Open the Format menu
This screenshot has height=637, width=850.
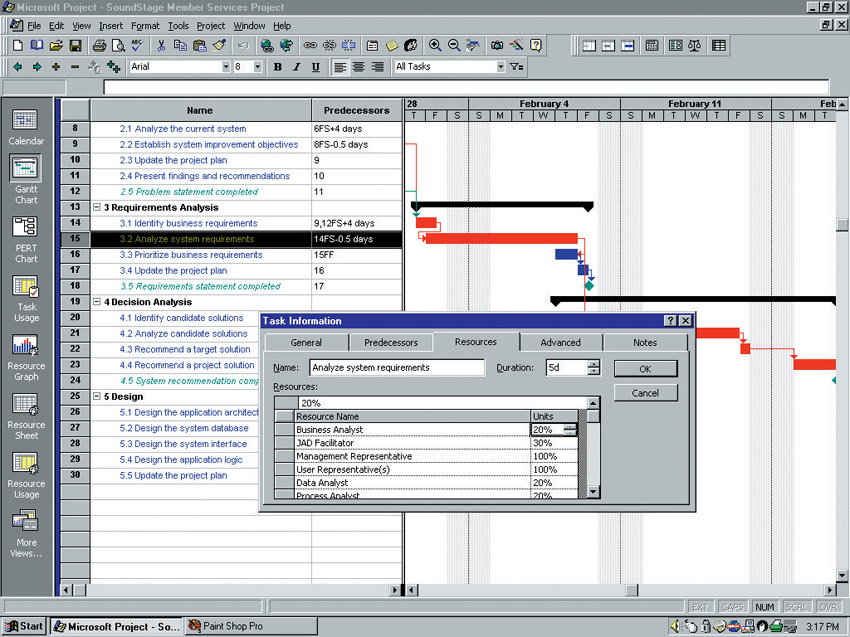coord(145,26)
